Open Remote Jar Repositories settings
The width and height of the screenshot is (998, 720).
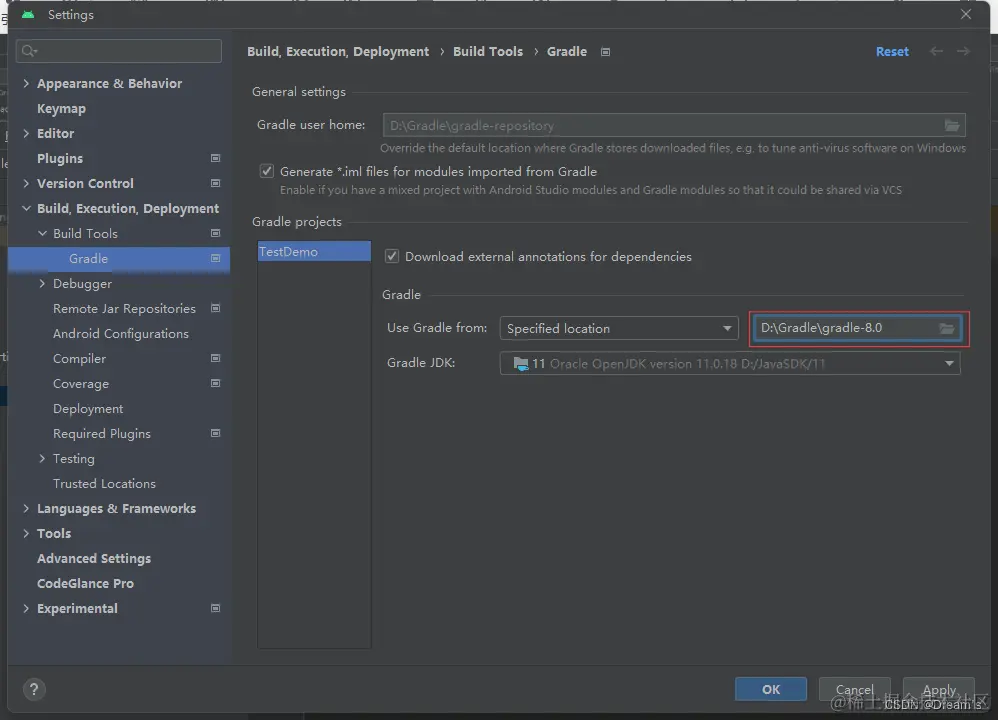124,309
